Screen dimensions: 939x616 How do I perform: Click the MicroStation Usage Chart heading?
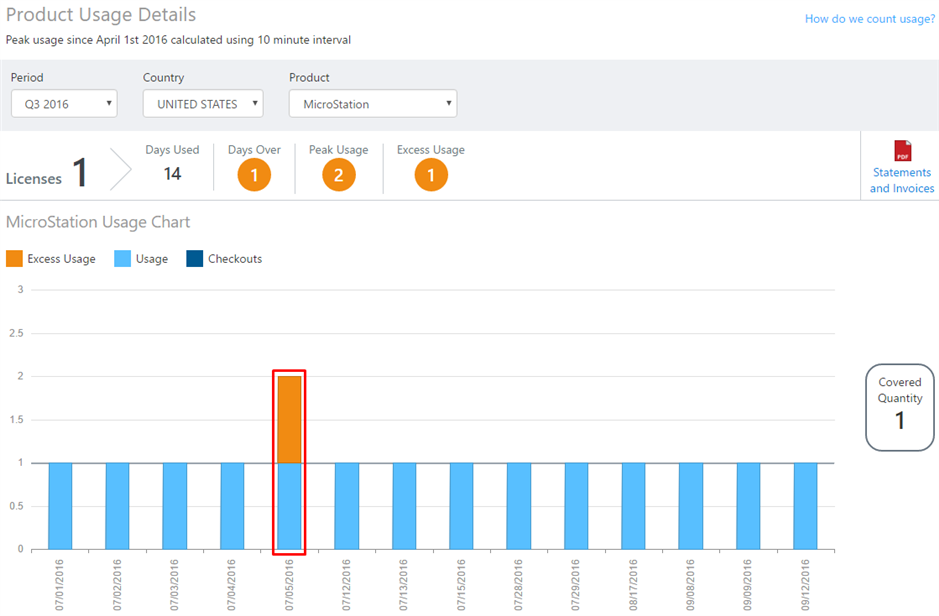coord(98,222)
